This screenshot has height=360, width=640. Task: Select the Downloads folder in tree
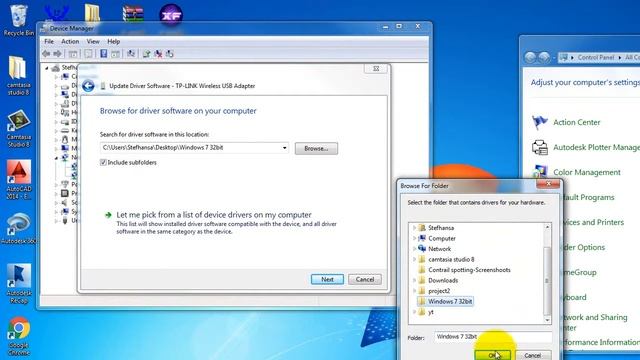[443, 280]
